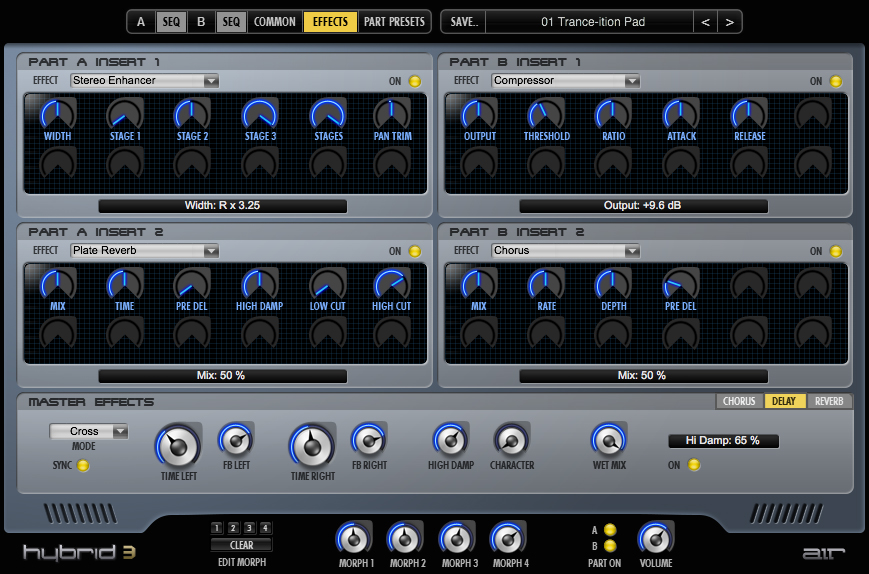Image resolution: width=869 pixels, height=574 pixels.
Task: Open the Chorus effect dropdown in Part B Insert 2
Action: (565, 250)
